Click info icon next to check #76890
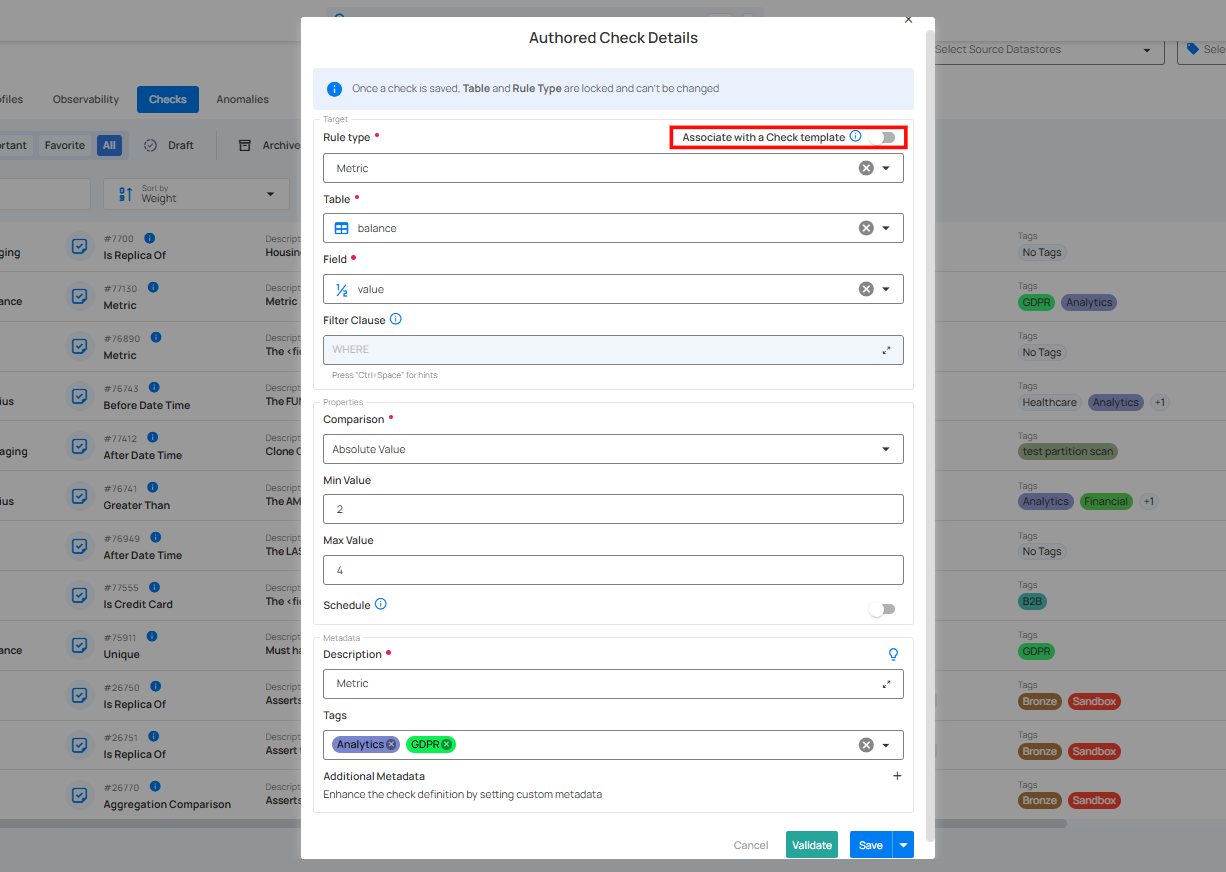This screenshot has width=1226, height=872. [x=156, y=337]
